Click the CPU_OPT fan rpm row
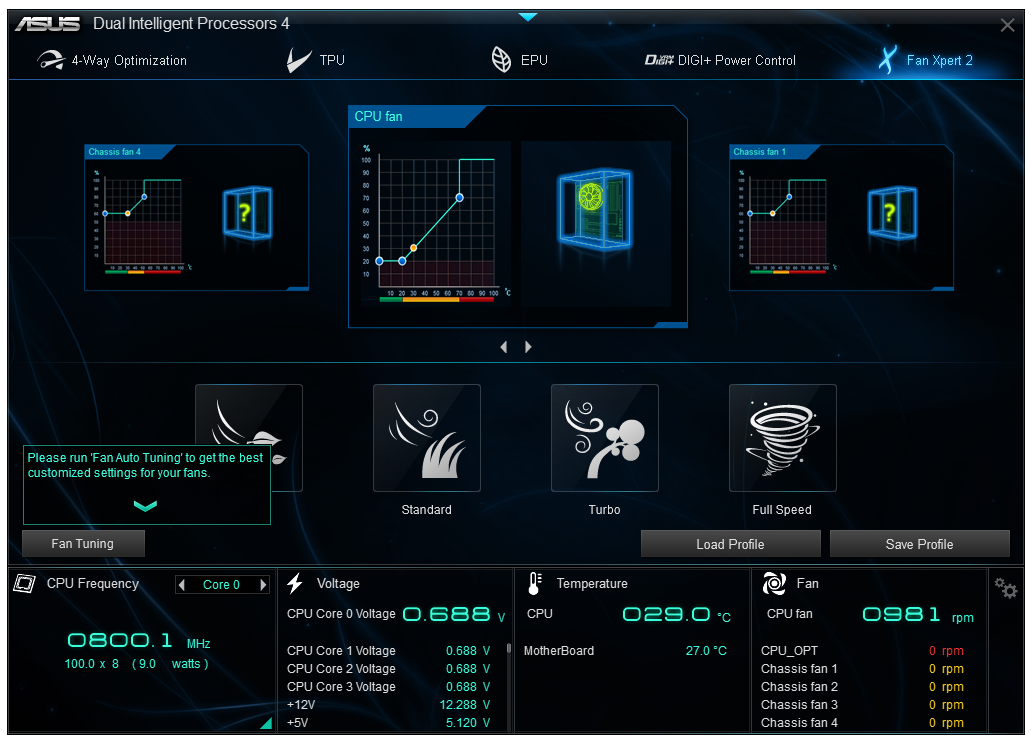1031x741 pixels. [x=862, y=651]
